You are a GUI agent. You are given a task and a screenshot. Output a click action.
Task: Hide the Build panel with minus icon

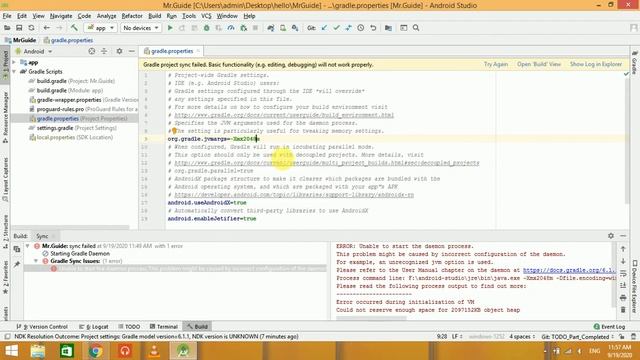tap(623, 236)
